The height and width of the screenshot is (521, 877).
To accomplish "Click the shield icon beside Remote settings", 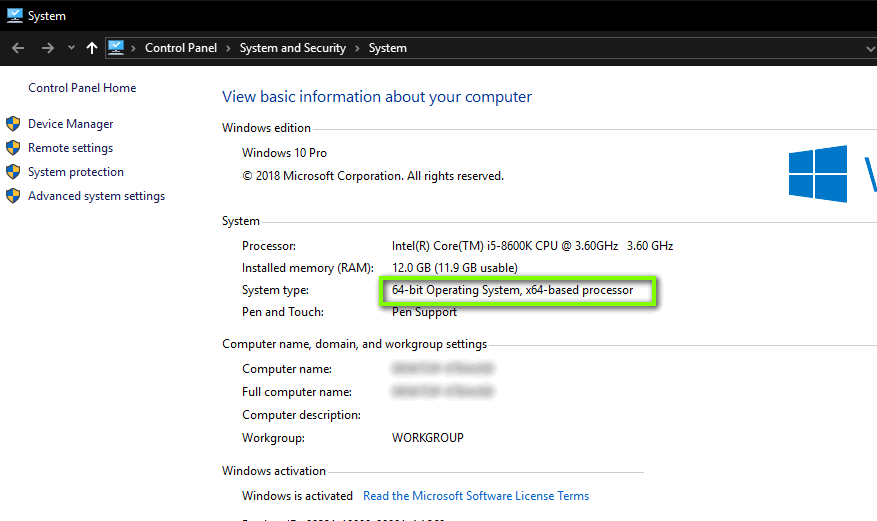I will point(13,148).
